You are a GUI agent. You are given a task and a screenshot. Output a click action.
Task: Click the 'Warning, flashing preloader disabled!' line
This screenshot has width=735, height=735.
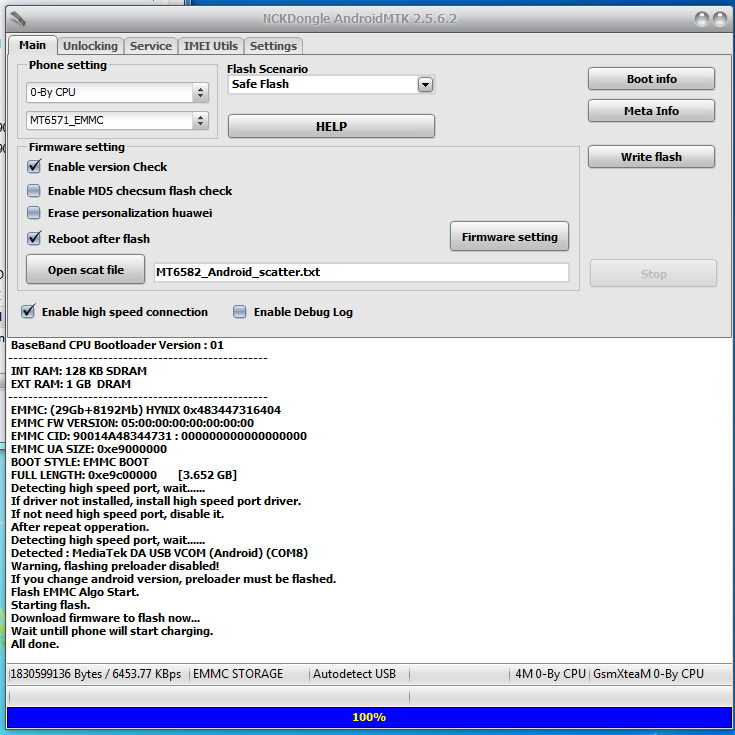[115, 566]
